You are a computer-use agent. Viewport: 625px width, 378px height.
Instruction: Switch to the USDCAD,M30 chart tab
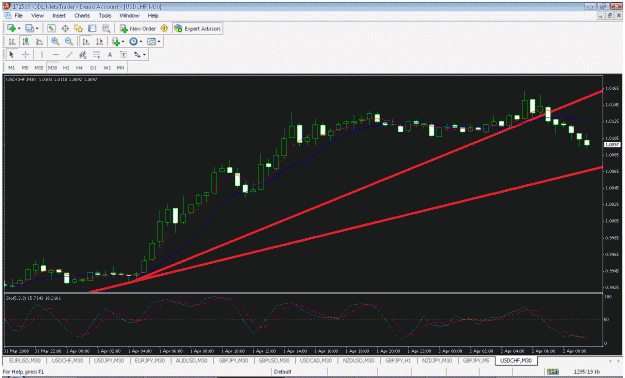coord(316,361)
